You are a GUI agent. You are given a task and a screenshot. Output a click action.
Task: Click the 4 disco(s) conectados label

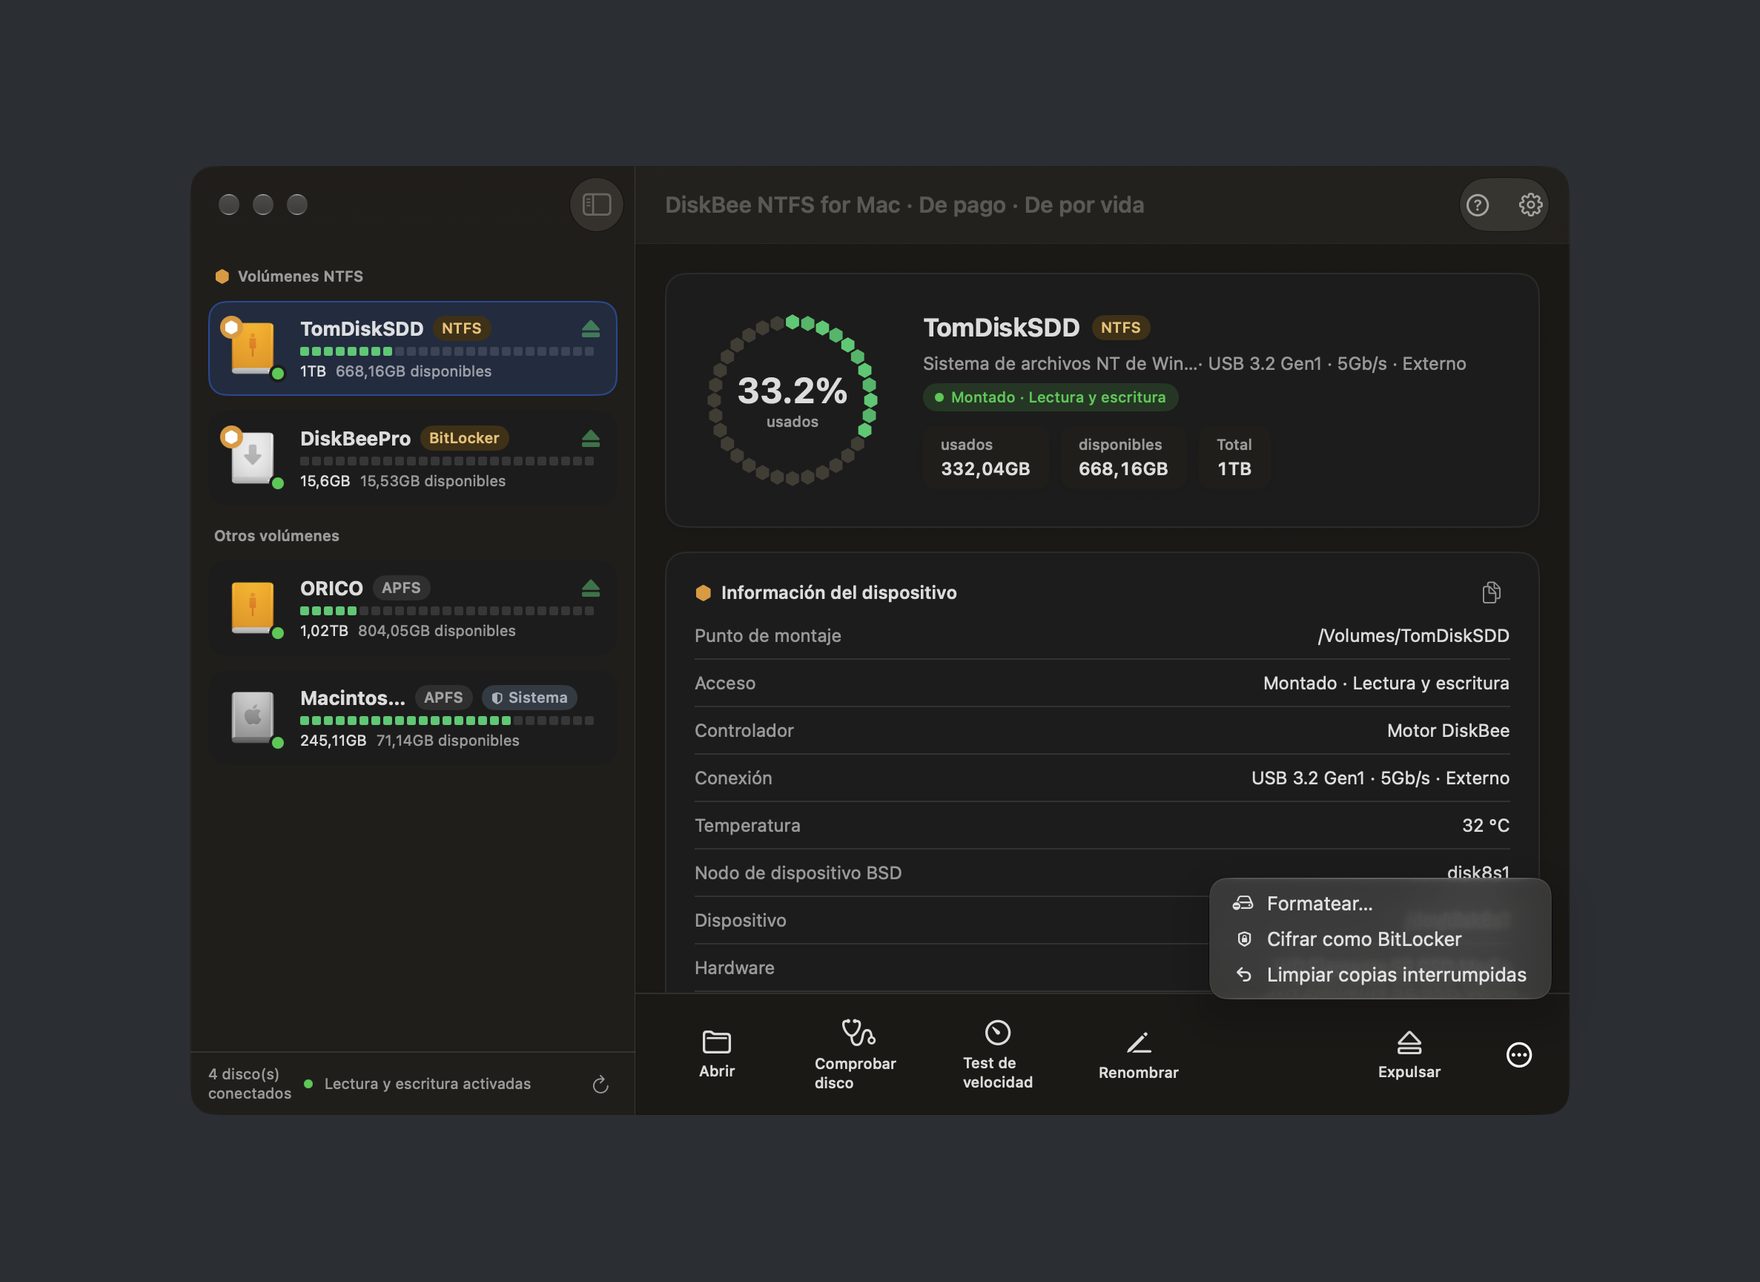pyautogui.click(x=249, y=1084)
